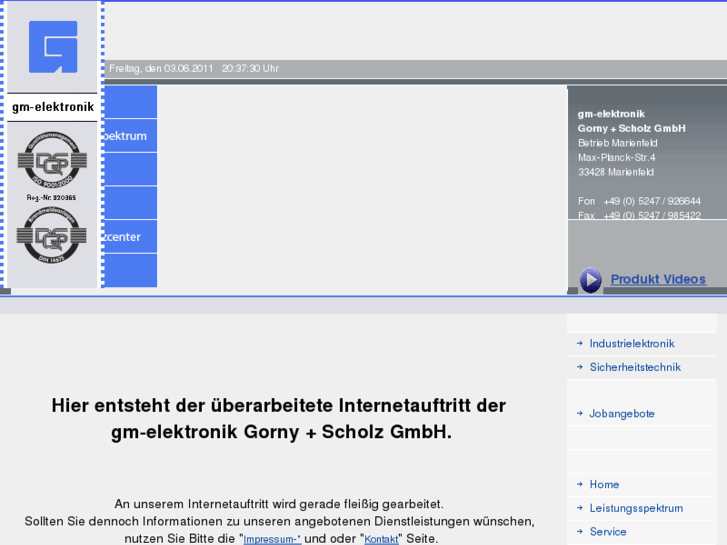Click the date and time text 'Freitag, den 03.06.2011'

point(161,69)
